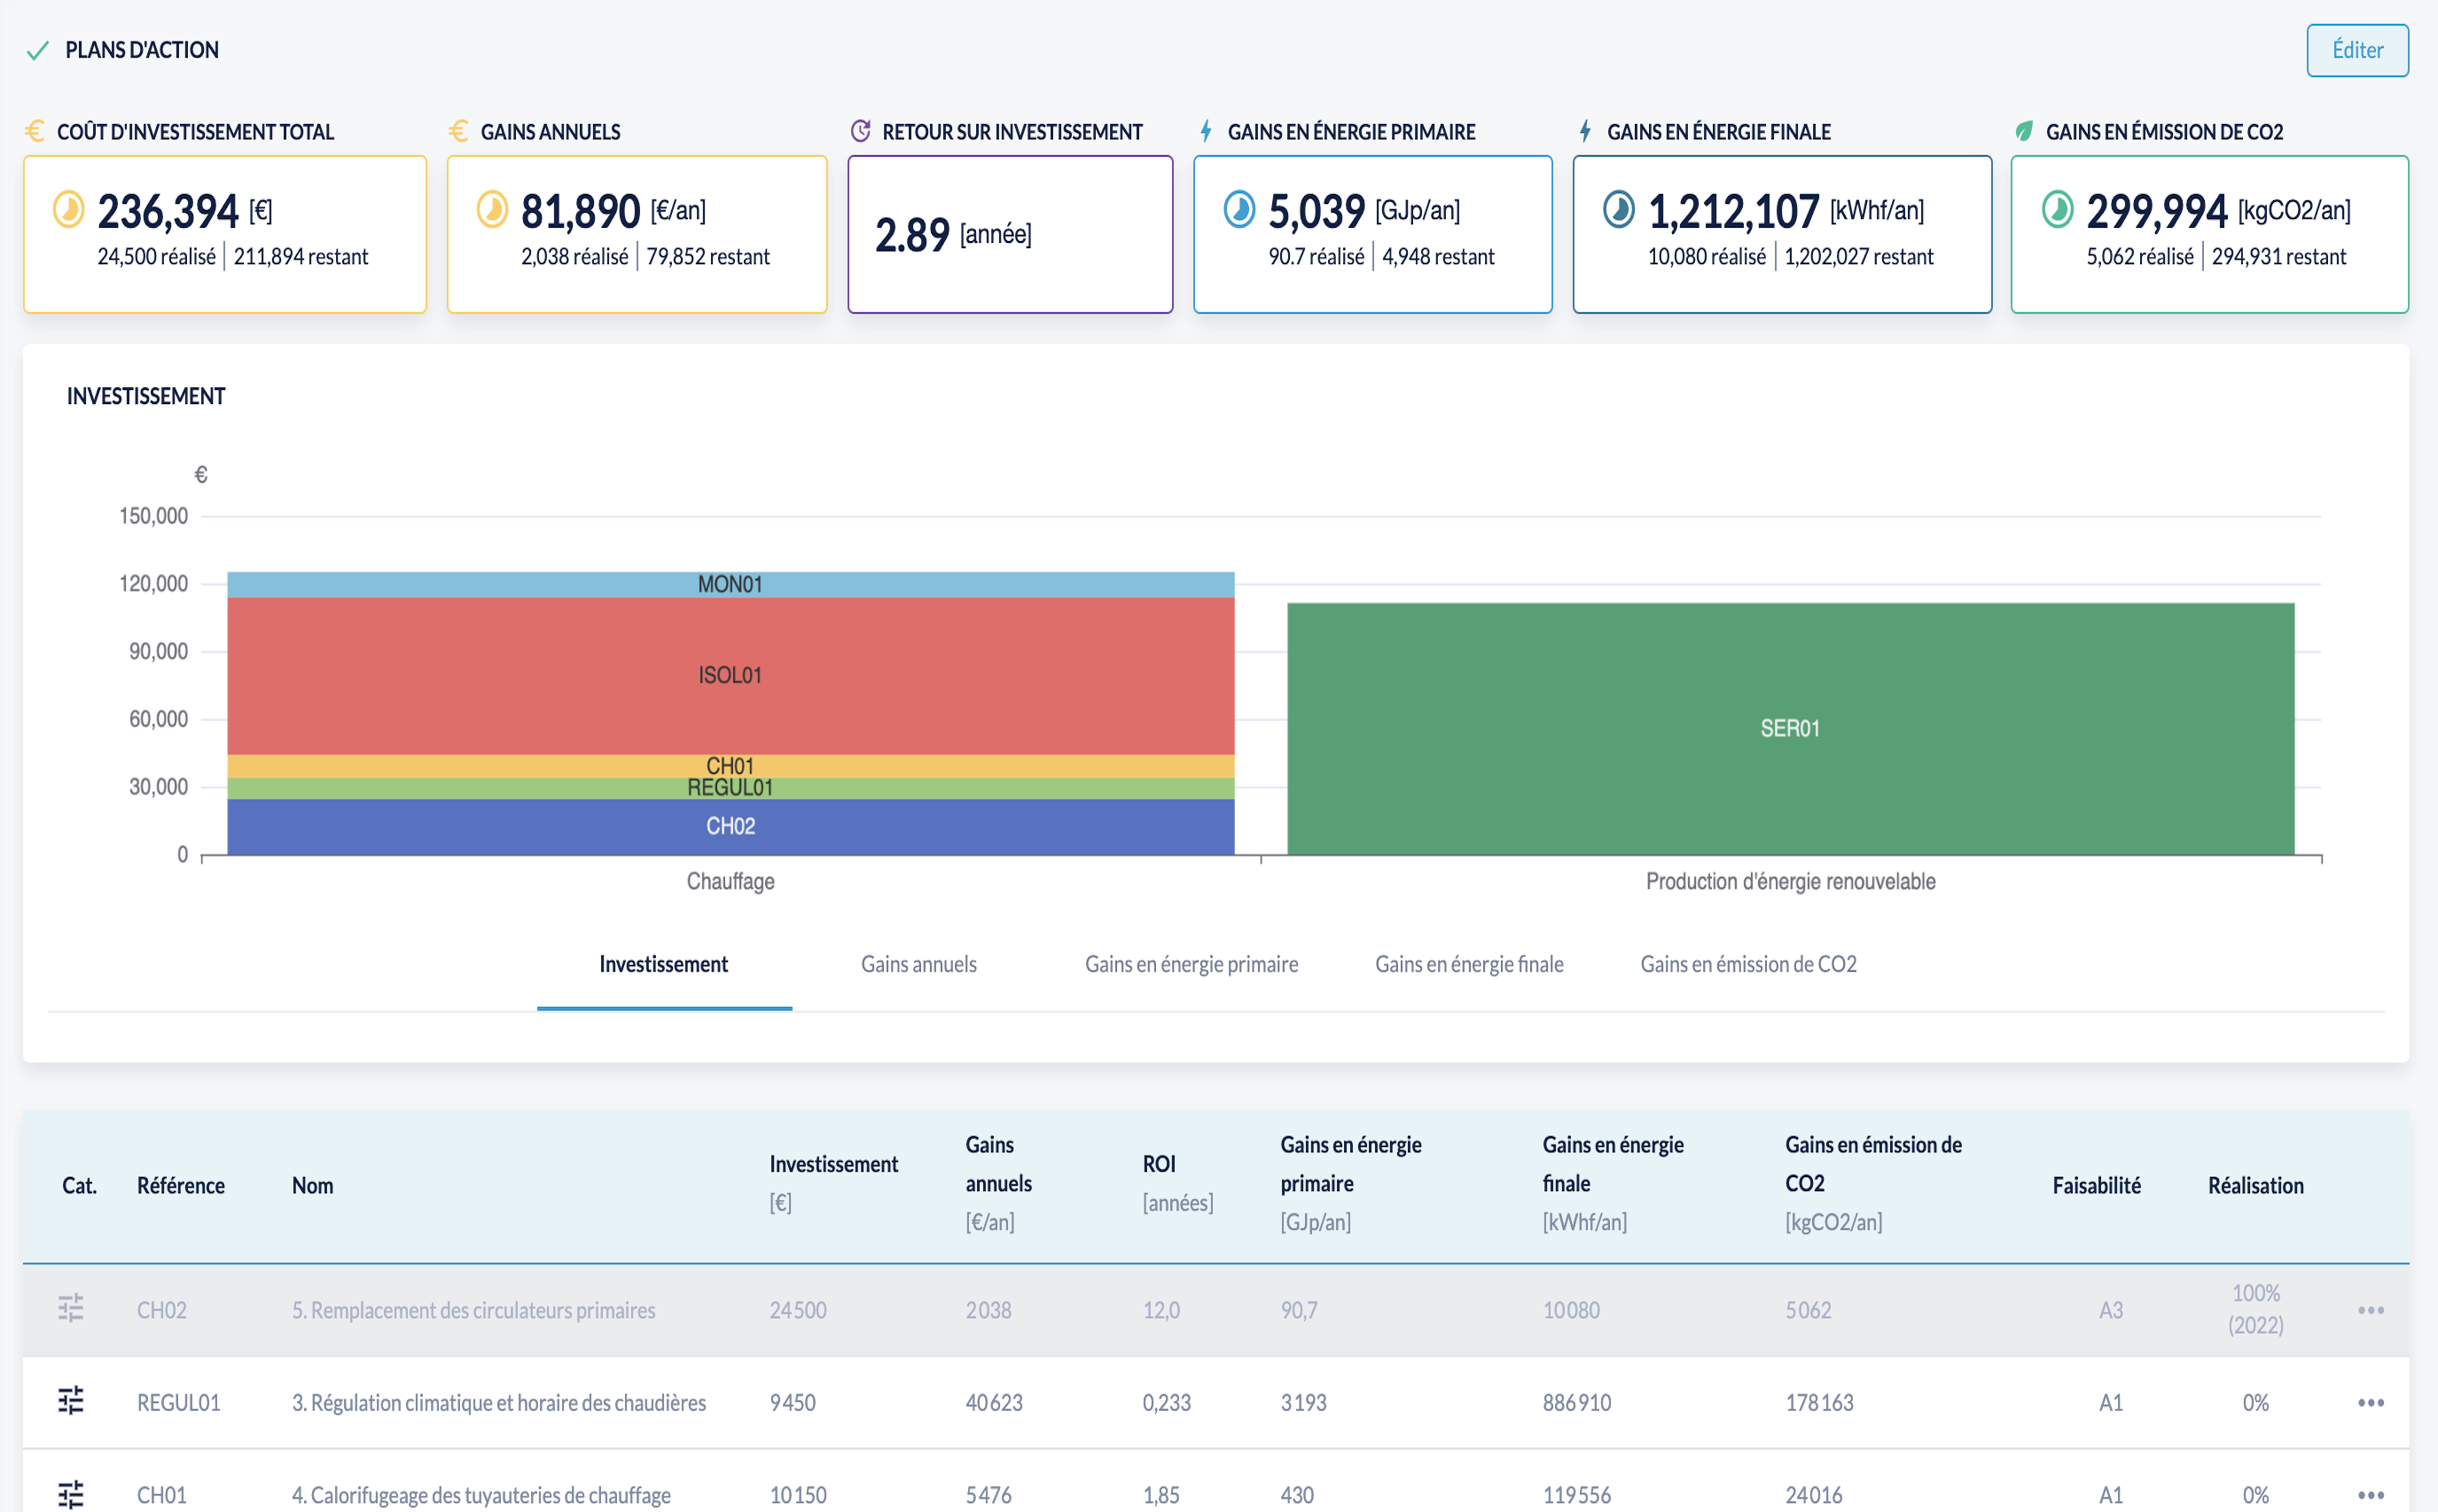Click the progress pie icon beside 1,212,107
The width and height of the screenshot is (2438, 1512).
[1619, 210]
